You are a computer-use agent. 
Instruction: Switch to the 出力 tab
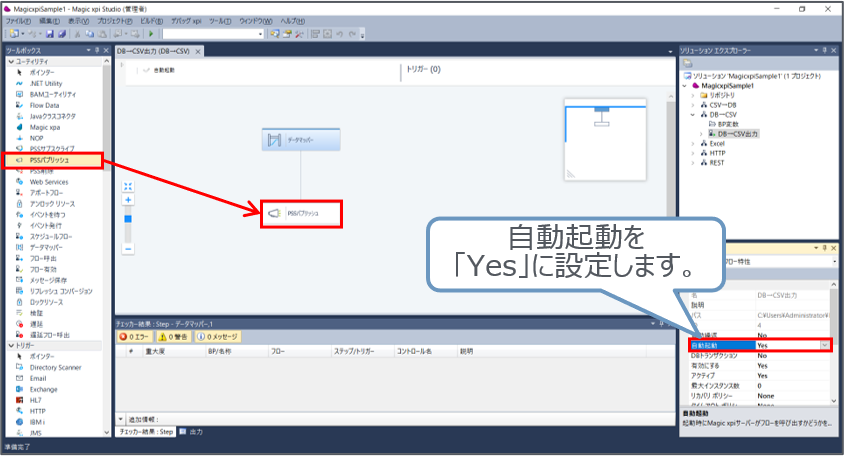(195, 431)
